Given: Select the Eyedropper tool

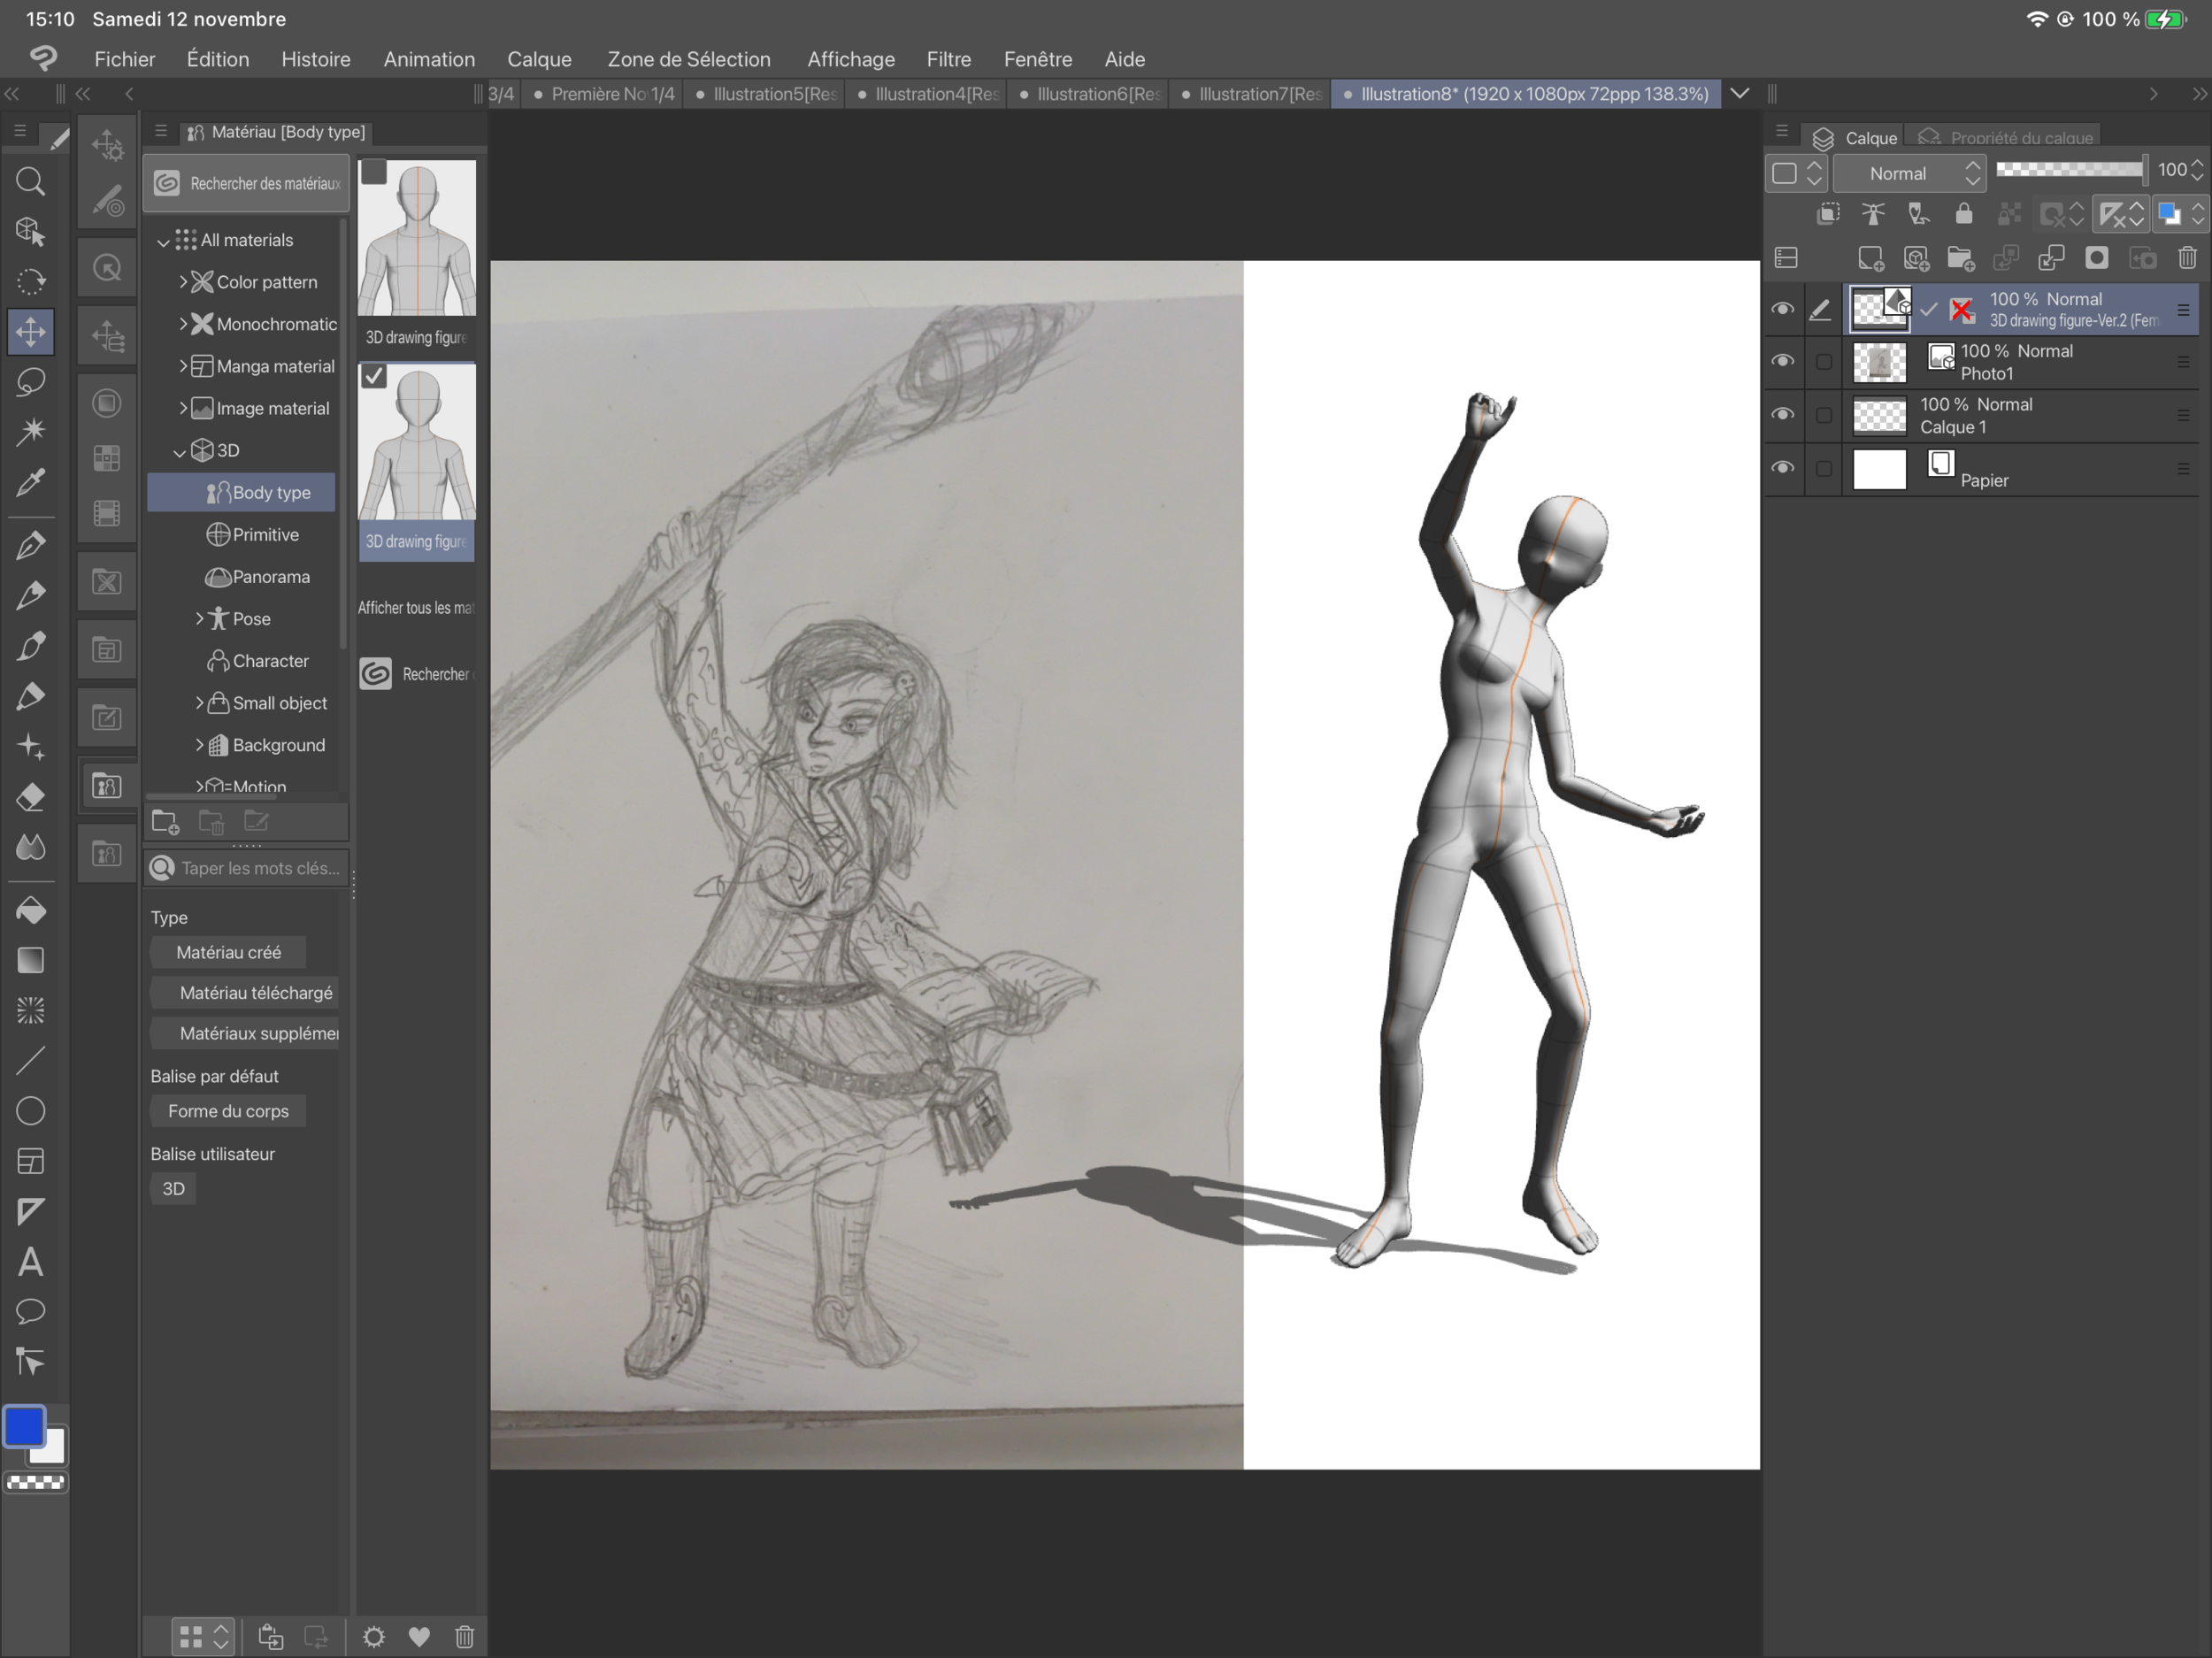Looking at the screenshot, I should tap(30, 483).
